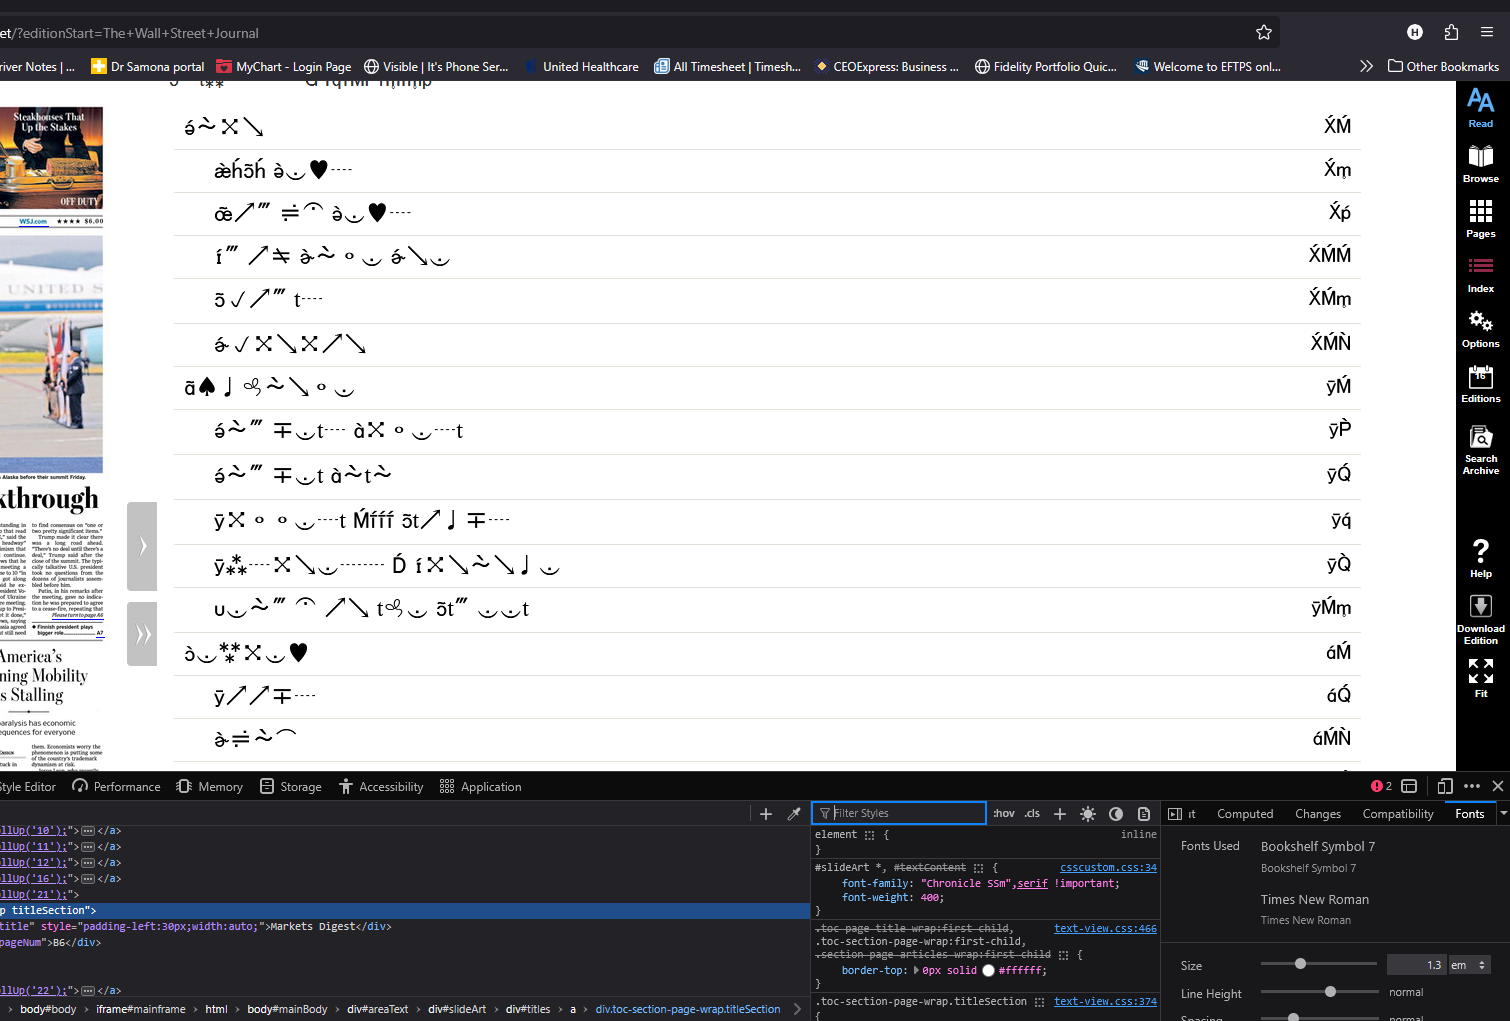Screen dimensions: 1510x1021
Task: Click the Fit to screen icon
Action: 1480,677
